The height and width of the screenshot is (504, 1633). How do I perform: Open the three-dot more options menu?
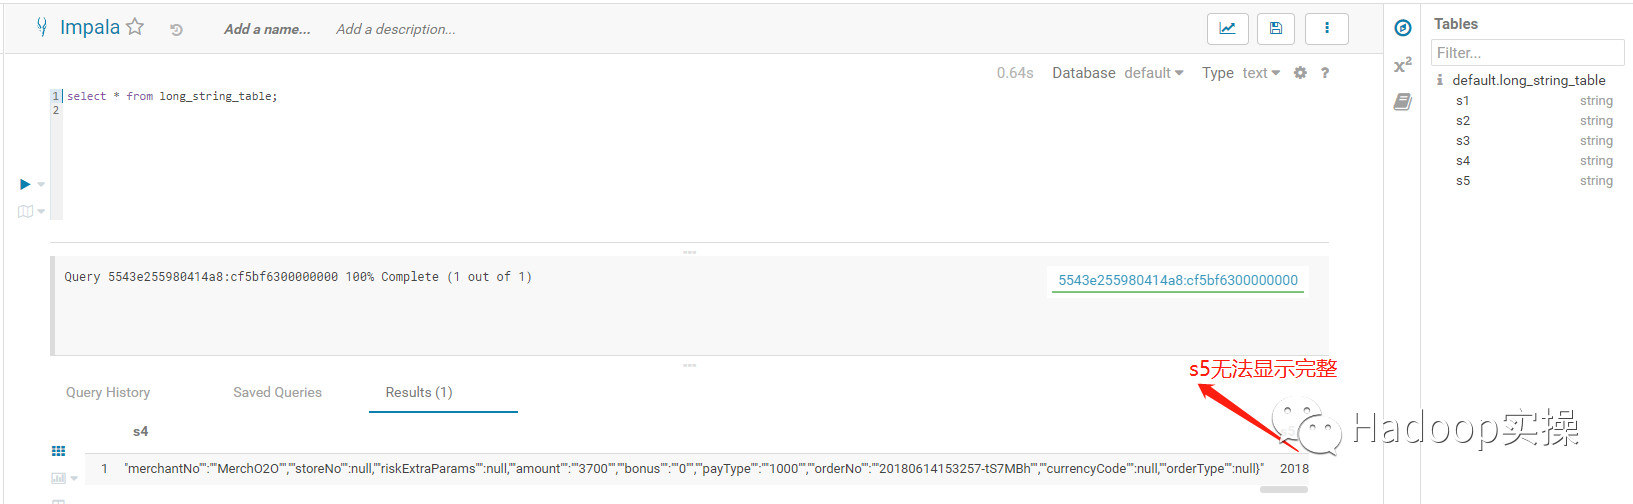1327,29
